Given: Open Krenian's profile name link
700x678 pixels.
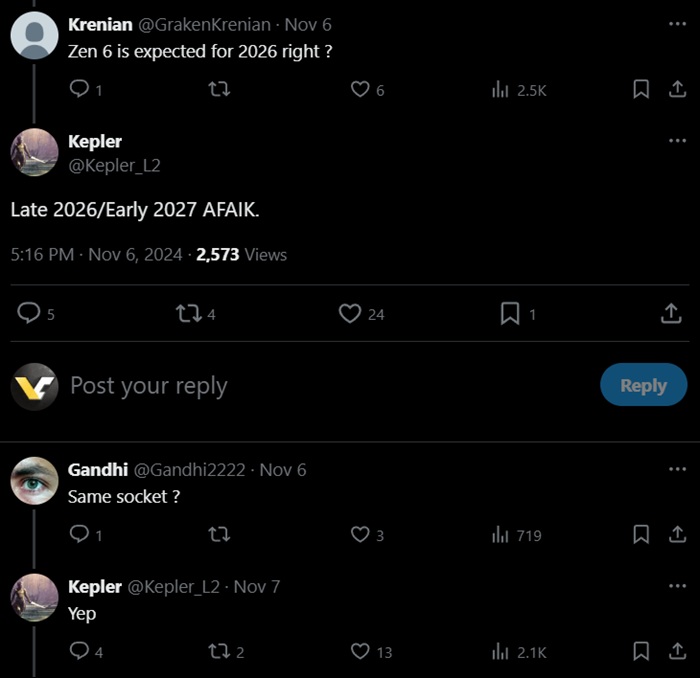Looking at the screenshot, I should click(x=100, y=24).
